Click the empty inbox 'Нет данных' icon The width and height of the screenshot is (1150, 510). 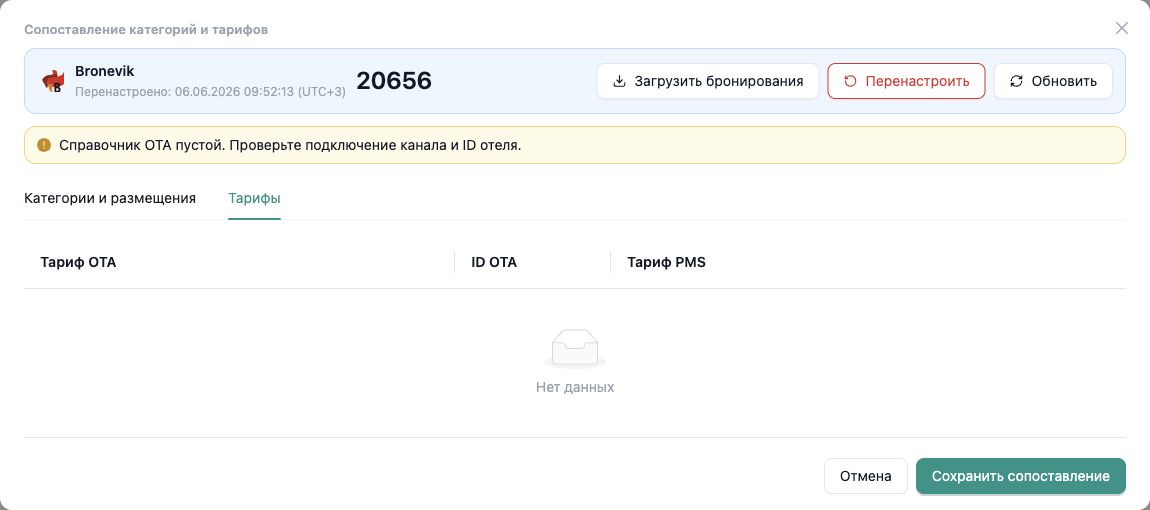point(575,349)
